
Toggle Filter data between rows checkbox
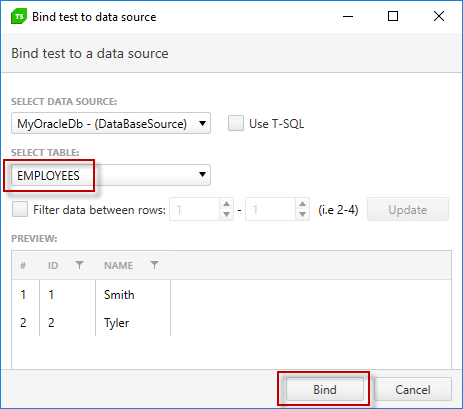click(x=20, y=210)
